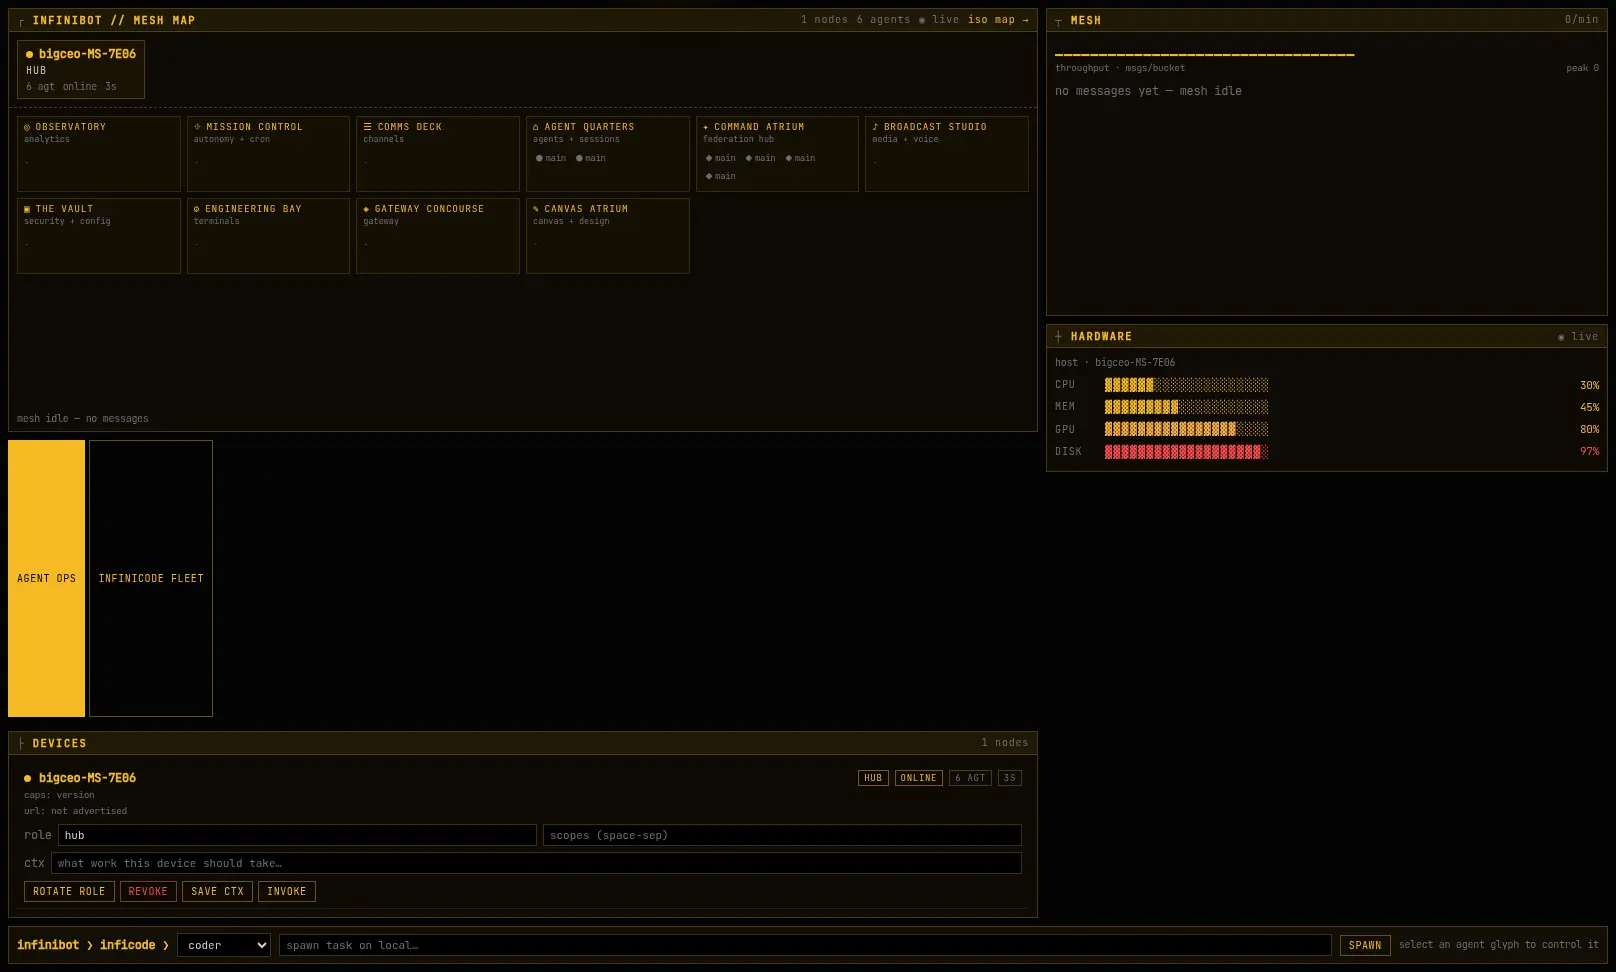
Task: Click the GPU usage bar
Action: [x=1186, y=429]
